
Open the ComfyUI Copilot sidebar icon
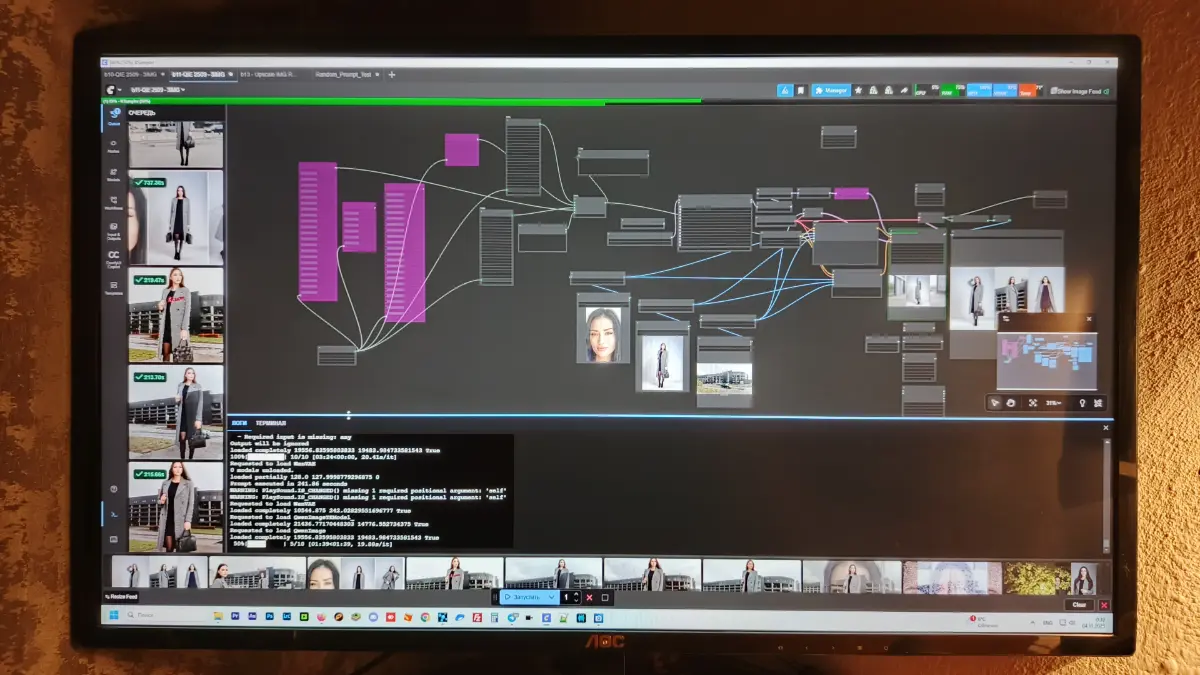click(x=114, y=259)
